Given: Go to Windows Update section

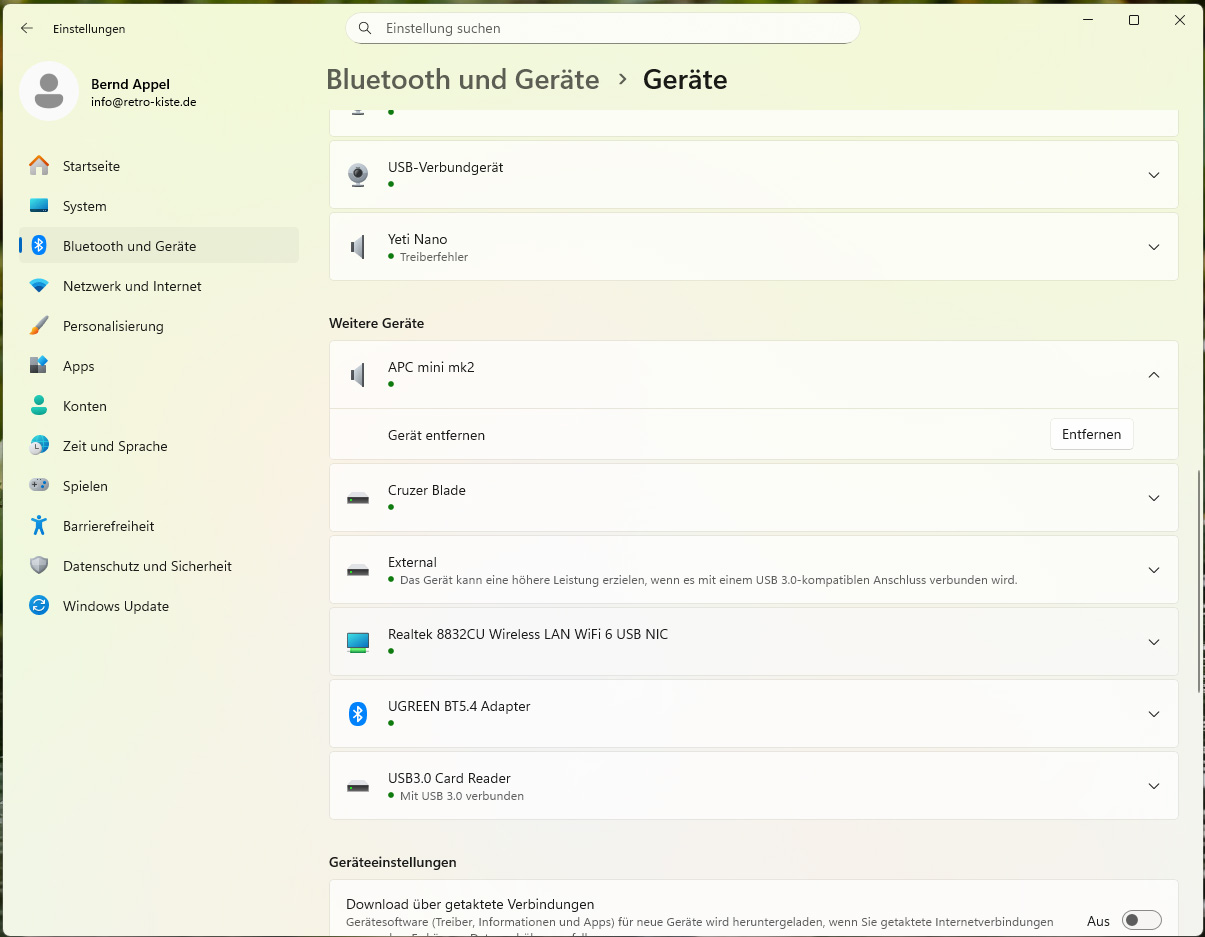Looking at the screenshot, I should point(115,606).
